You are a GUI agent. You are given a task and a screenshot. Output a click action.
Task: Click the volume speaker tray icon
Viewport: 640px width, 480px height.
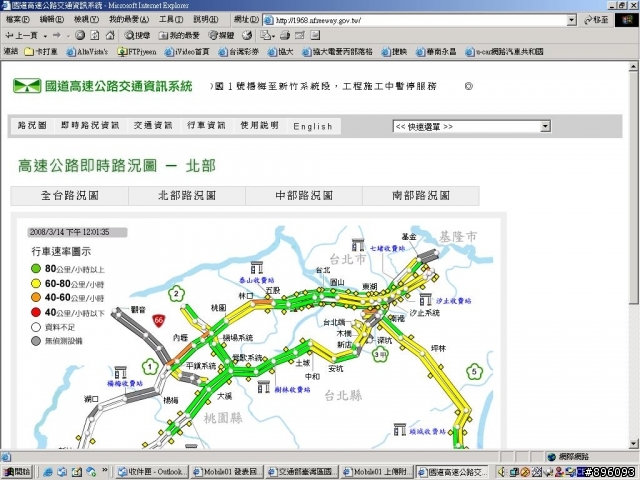502,472
